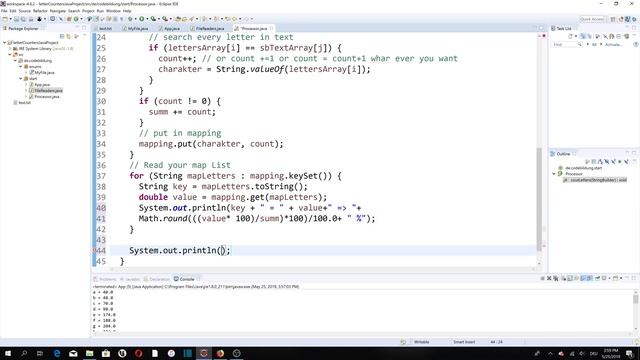Image resolution: width=640 pixels, height=360 pixels.
Task: Click the All filter in Task List
Action: 594,44
